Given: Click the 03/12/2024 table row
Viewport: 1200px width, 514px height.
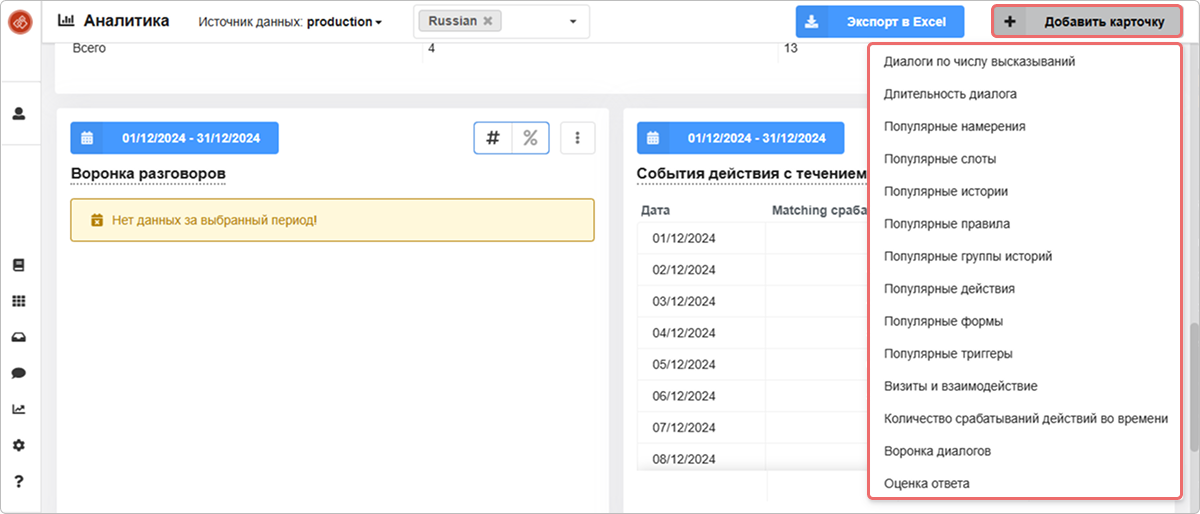Looking at the screenshot, I should [x=752, y=302].
